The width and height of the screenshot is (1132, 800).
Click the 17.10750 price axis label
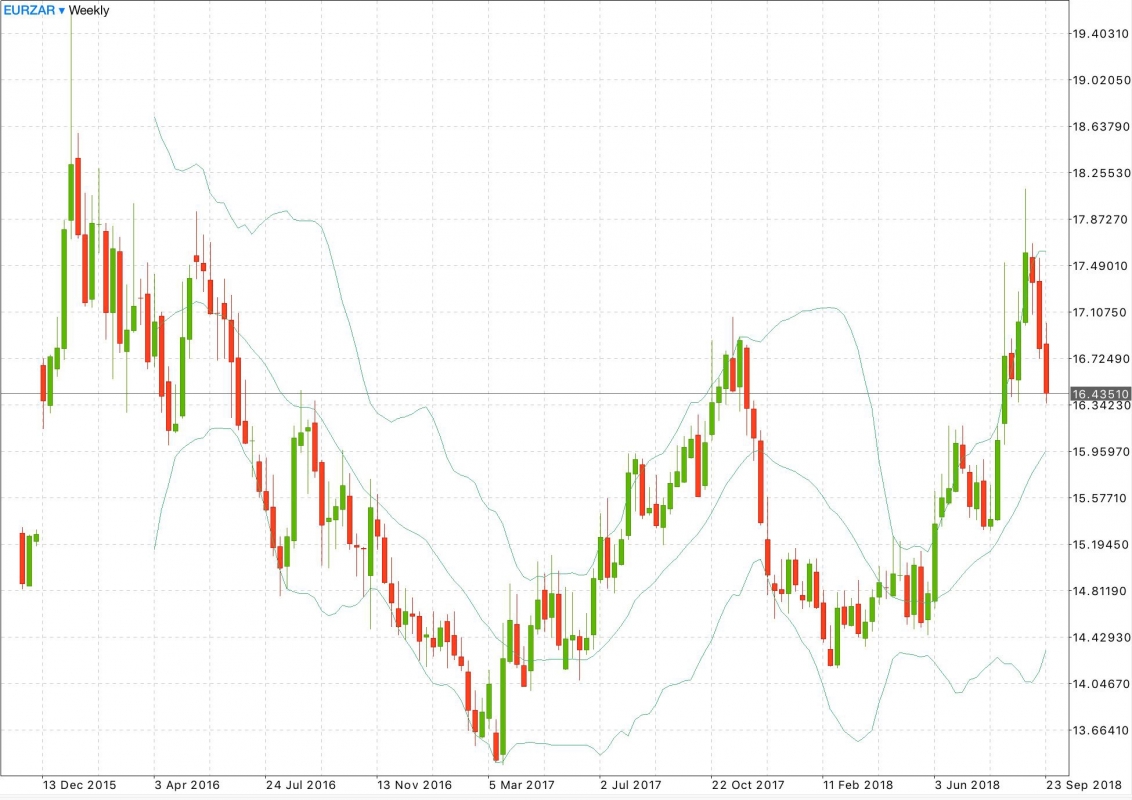(1100, 313)
